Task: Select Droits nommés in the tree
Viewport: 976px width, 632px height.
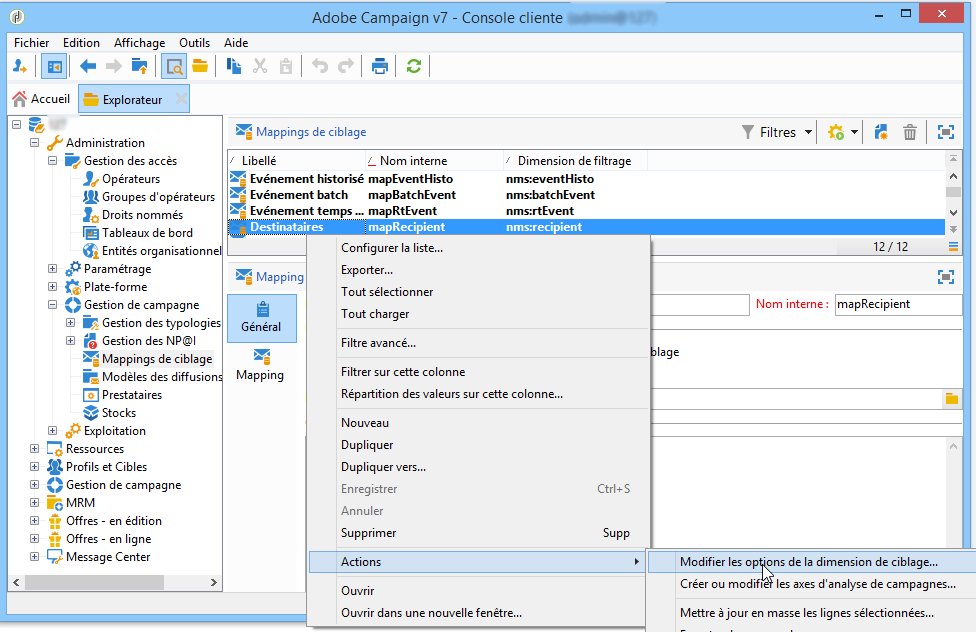Action: pyautogui.click(x=143, y=215)
